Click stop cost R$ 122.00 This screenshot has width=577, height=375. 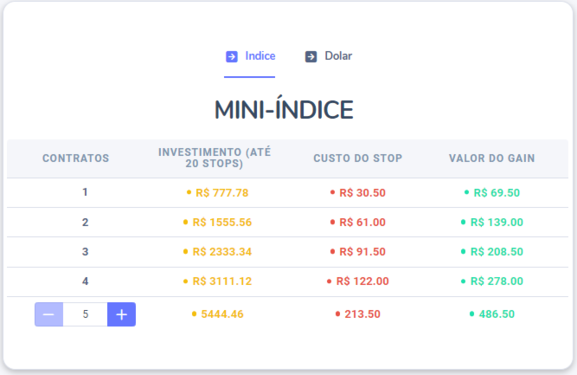coord(362,281)
